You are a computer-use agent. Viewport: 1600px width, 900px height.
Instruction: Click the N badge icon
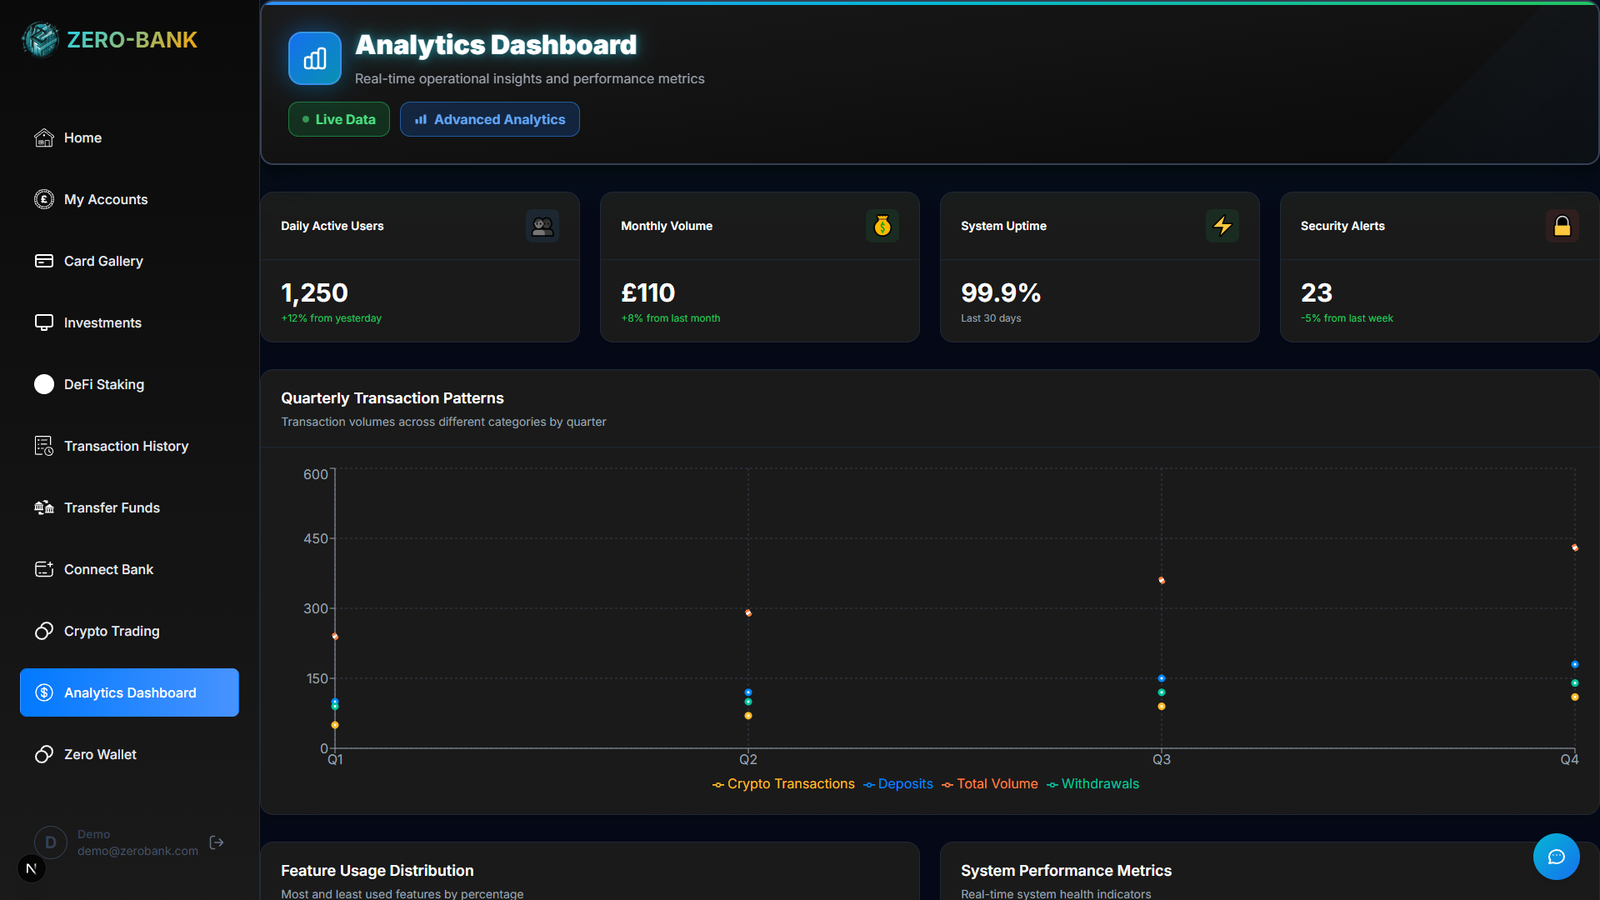(x=31, y=869)
